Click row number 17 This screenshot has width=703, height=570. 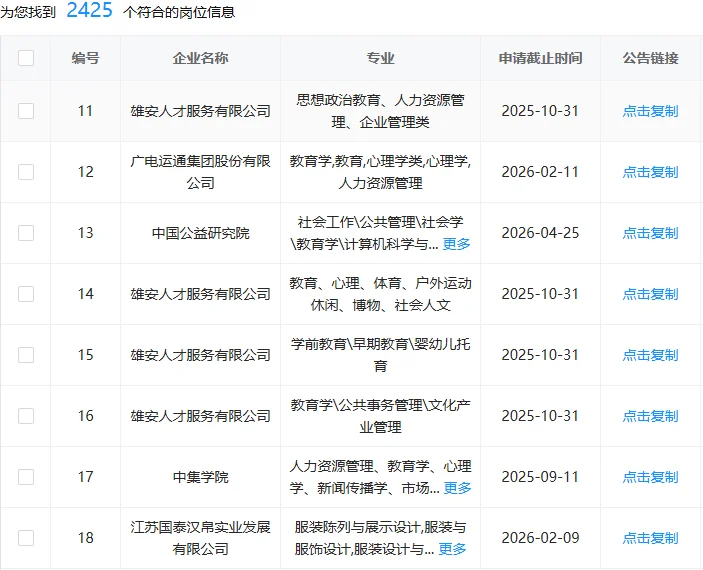click(x=85, y=477)
